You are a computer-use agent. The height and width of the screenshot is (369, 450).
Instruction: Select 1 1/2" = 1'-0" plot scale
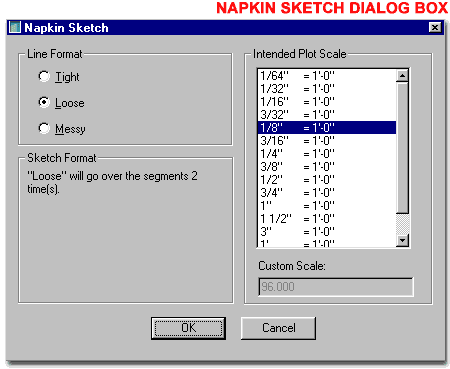coord(327,218)
